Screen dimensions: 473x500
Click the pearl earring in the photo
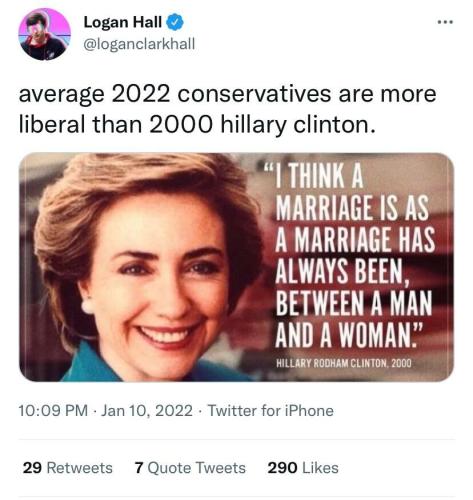[x=88, y=306]
